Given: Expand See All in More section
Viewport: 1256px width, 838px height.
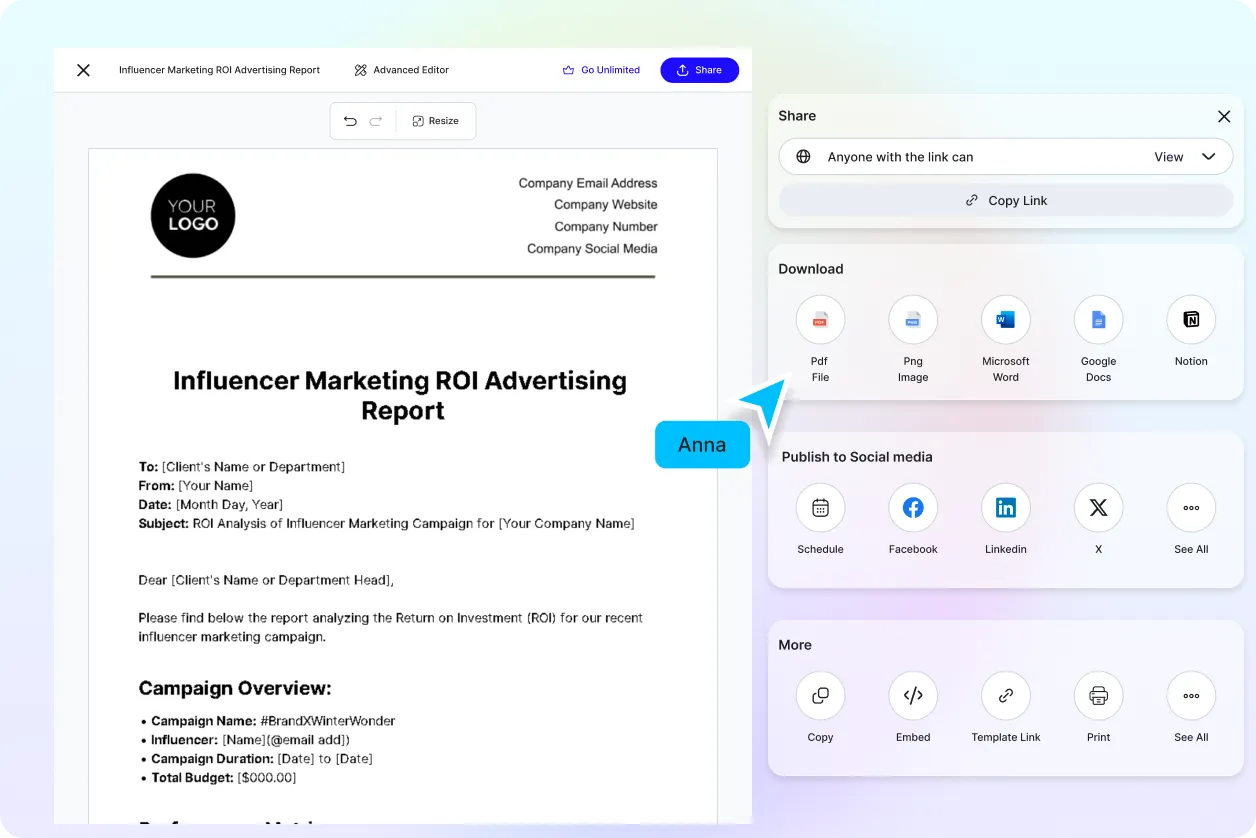Looking at the screenshot, I should pos(1190,697).
